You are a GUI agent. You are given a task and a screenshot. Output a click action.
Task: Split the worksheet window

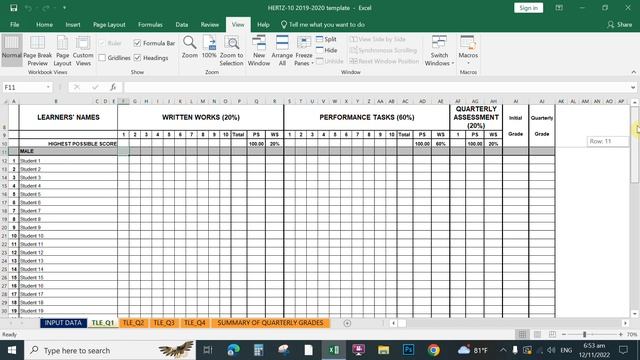(x=326, y=39)
